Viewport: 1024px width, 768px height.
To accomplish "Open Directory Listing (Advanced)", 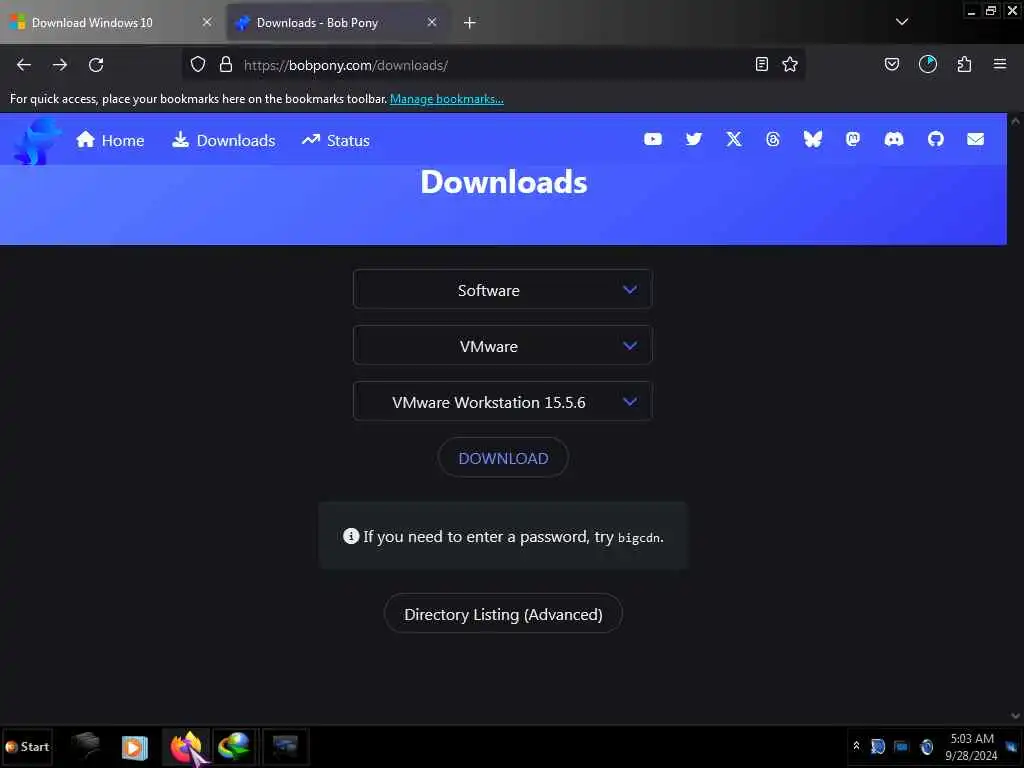I will click(503, 614).
